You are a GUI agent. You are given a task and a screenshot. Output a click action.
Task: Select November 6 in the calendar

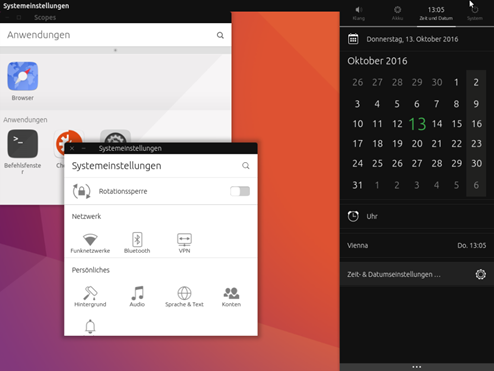pos(476,185)
